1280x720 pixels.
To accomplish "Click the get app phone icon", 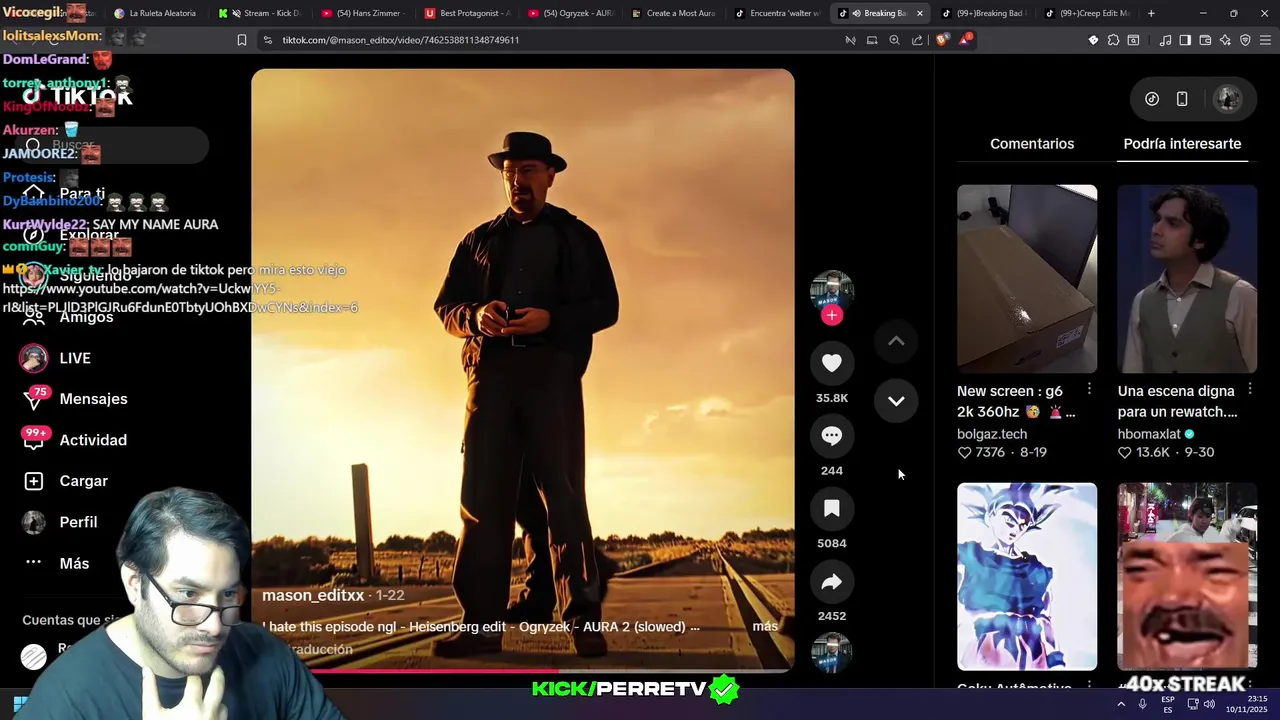I will pyautogui.click(x=1182, y=99).
